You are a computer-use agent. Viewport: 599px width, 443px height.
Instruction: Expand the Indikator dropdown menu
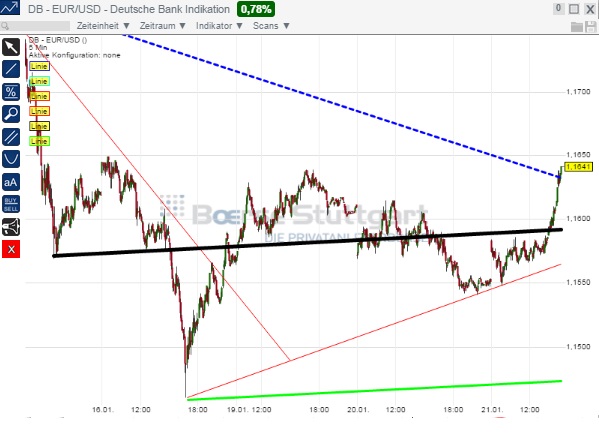point(219,26)
